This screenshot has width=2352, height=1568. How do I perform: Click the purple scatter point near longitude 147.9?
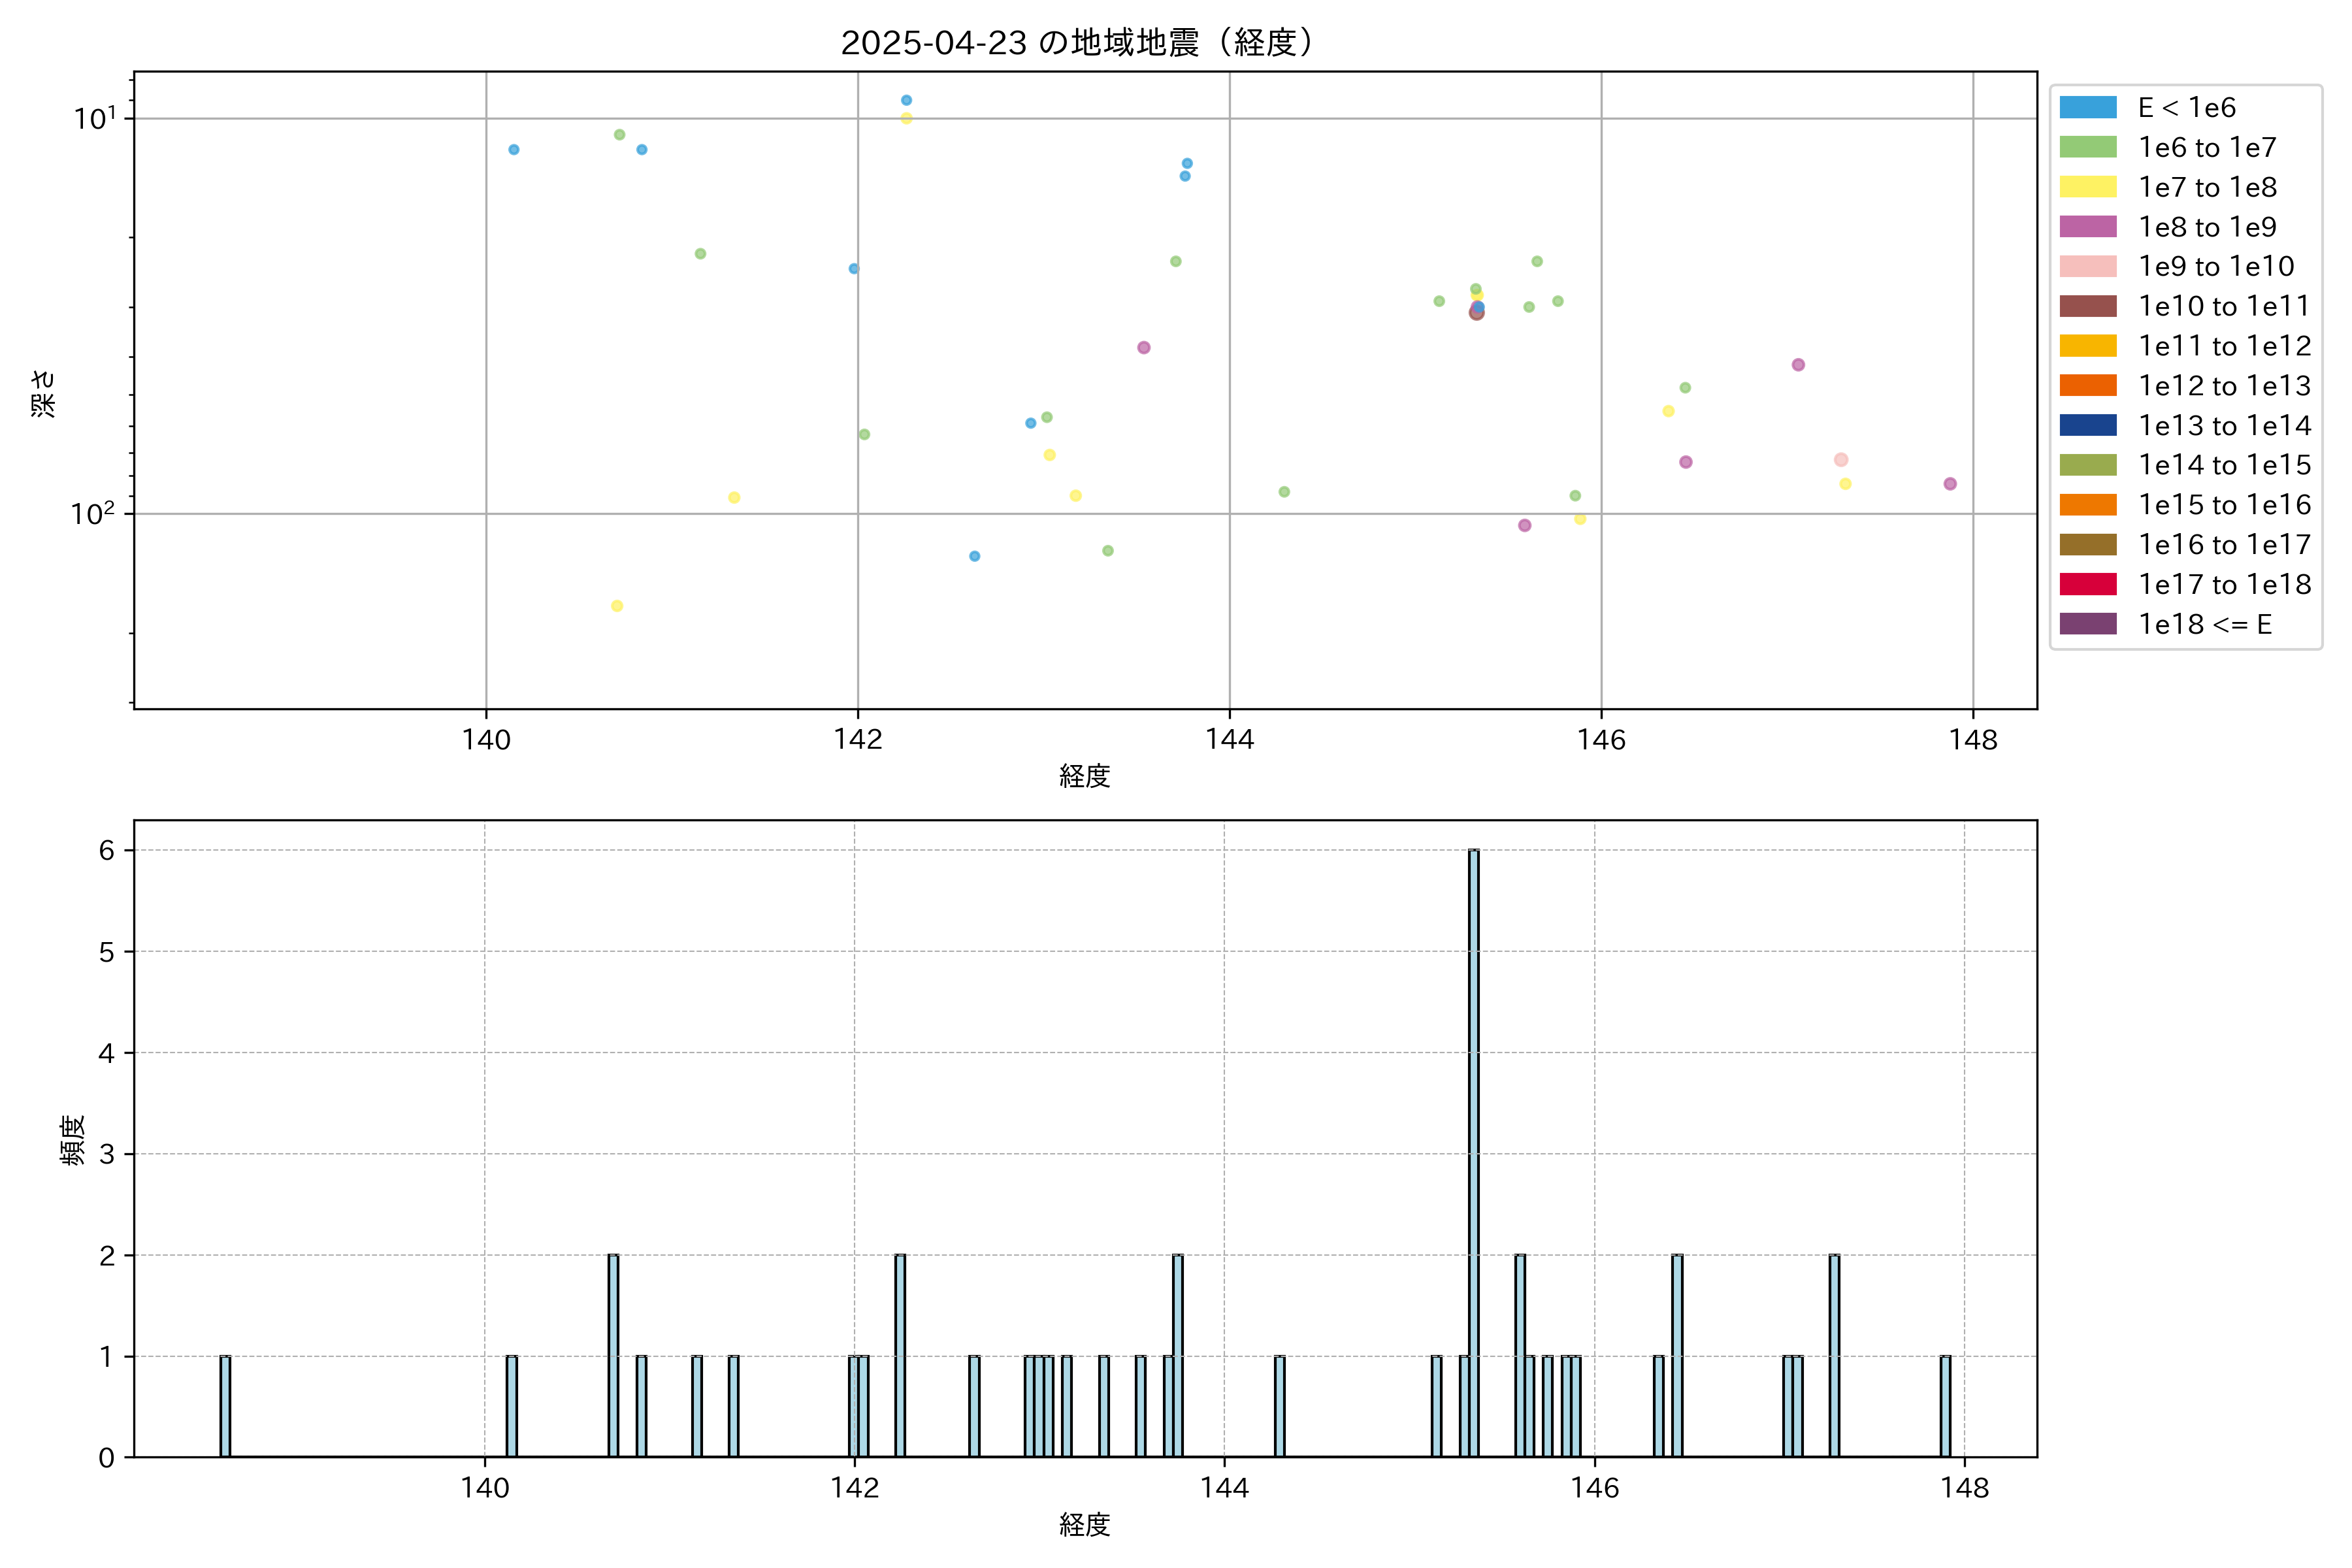click(x=1950, y=484)
